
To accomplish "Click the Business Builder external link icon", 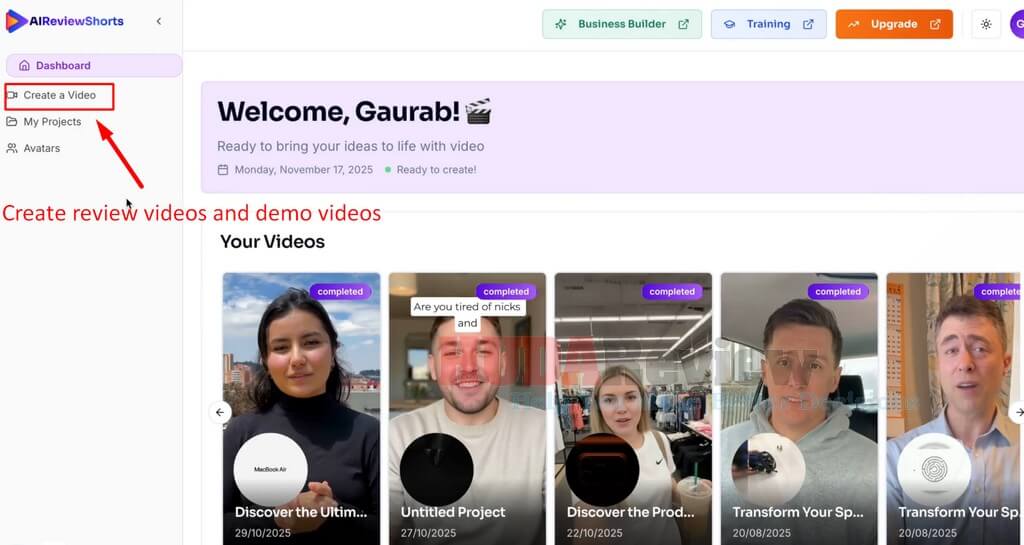I will pyautogui.click(x=683, y=24).
